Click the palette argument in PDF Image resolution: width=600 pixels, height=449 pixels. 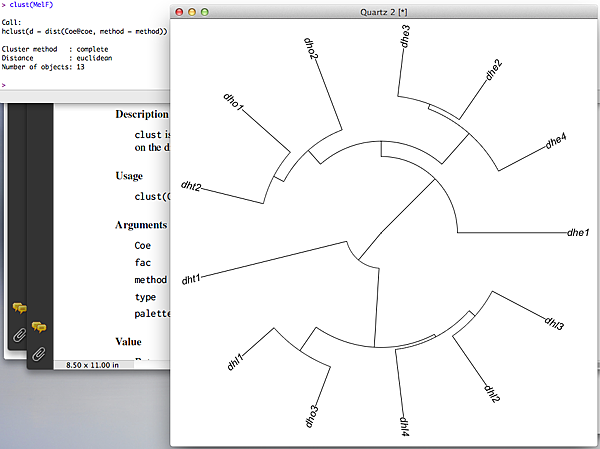pos(152,314)
